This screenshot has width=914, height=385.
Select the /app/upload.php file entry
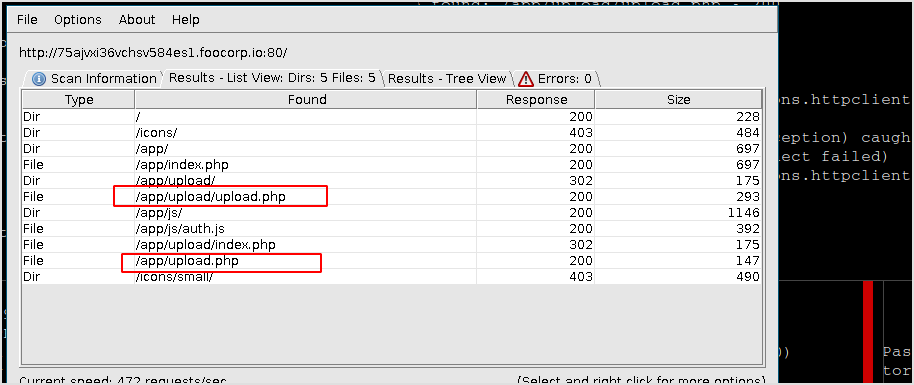(392, 260)
